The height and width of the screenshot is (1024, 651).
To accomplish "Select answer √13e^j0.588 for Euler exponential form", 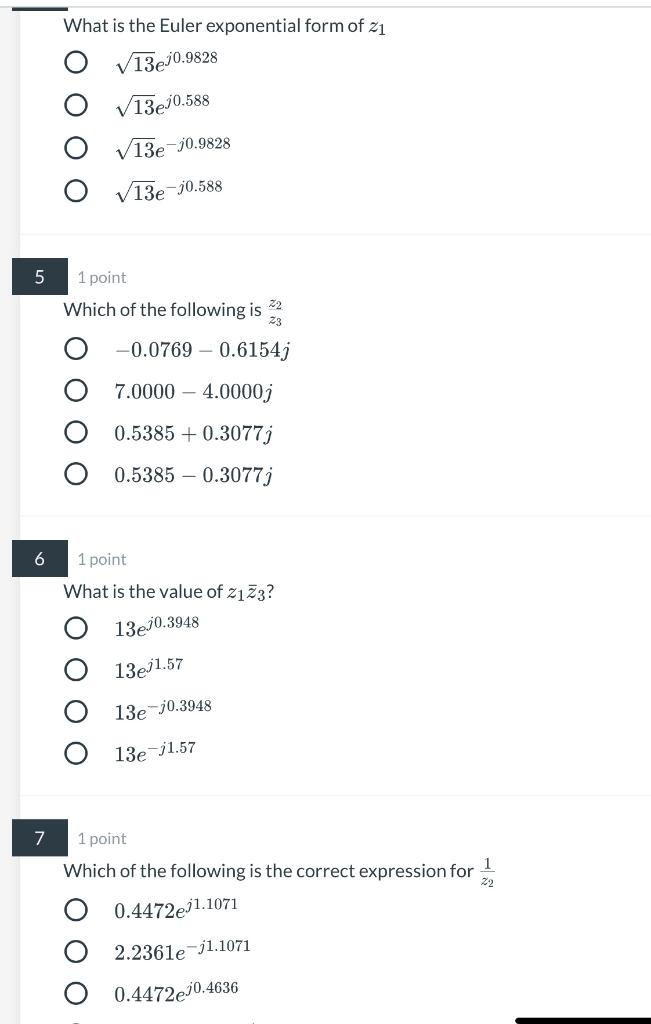I will [76, 104].
